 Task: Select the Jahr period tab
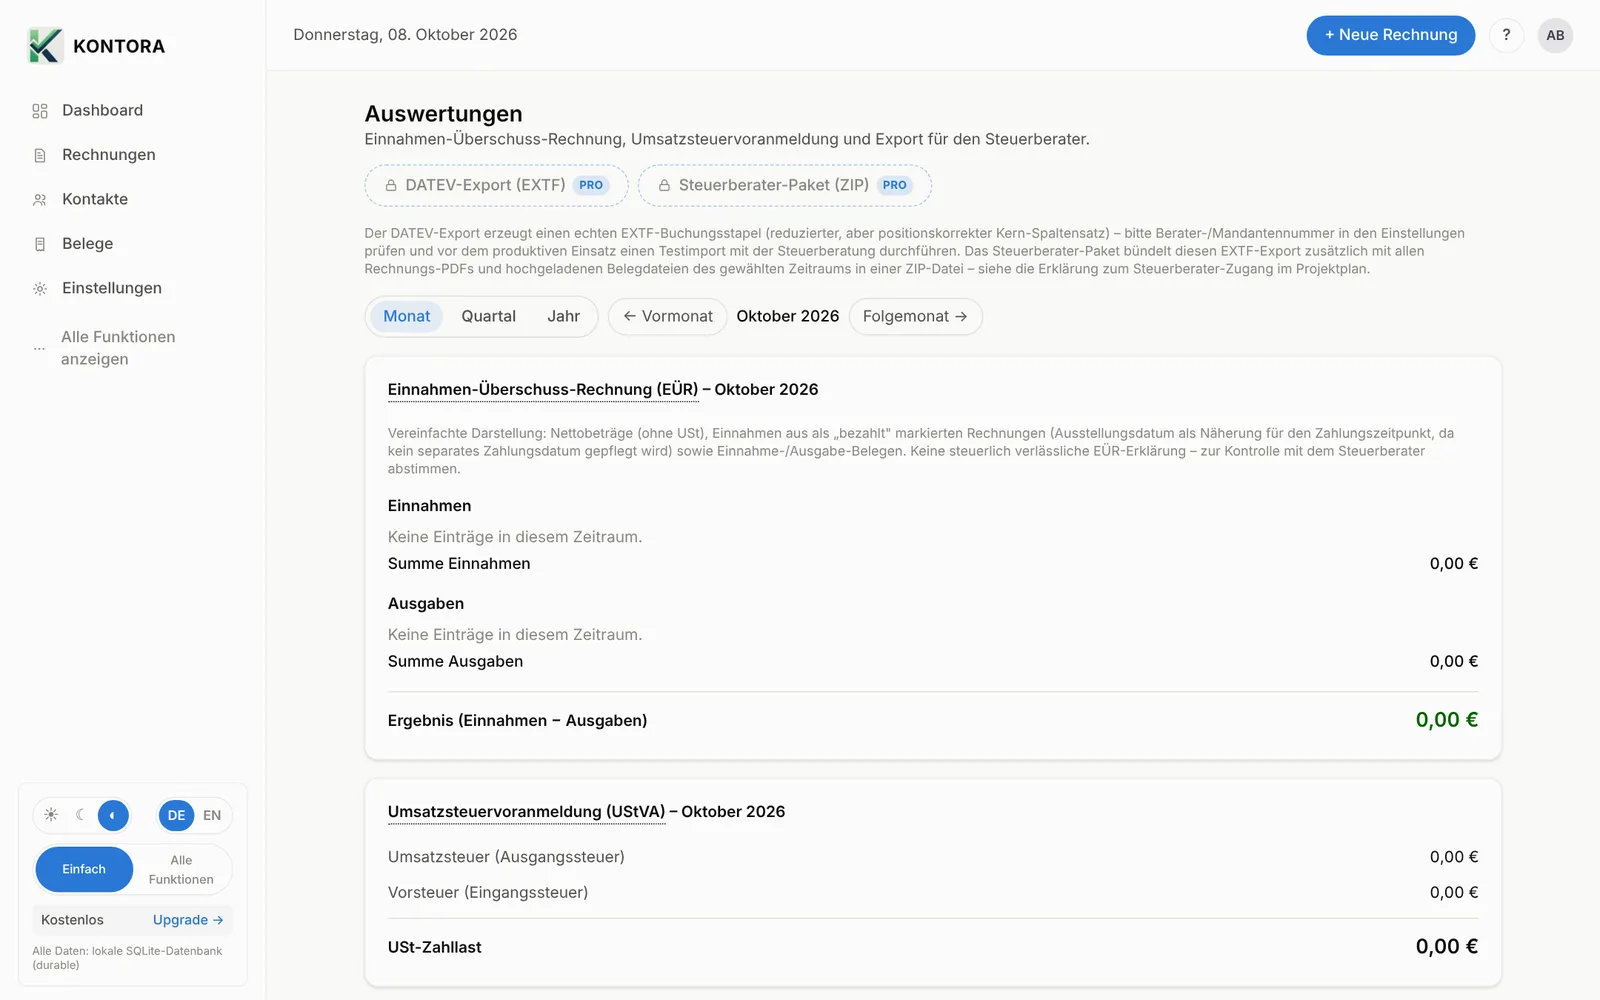coord(563,317)
